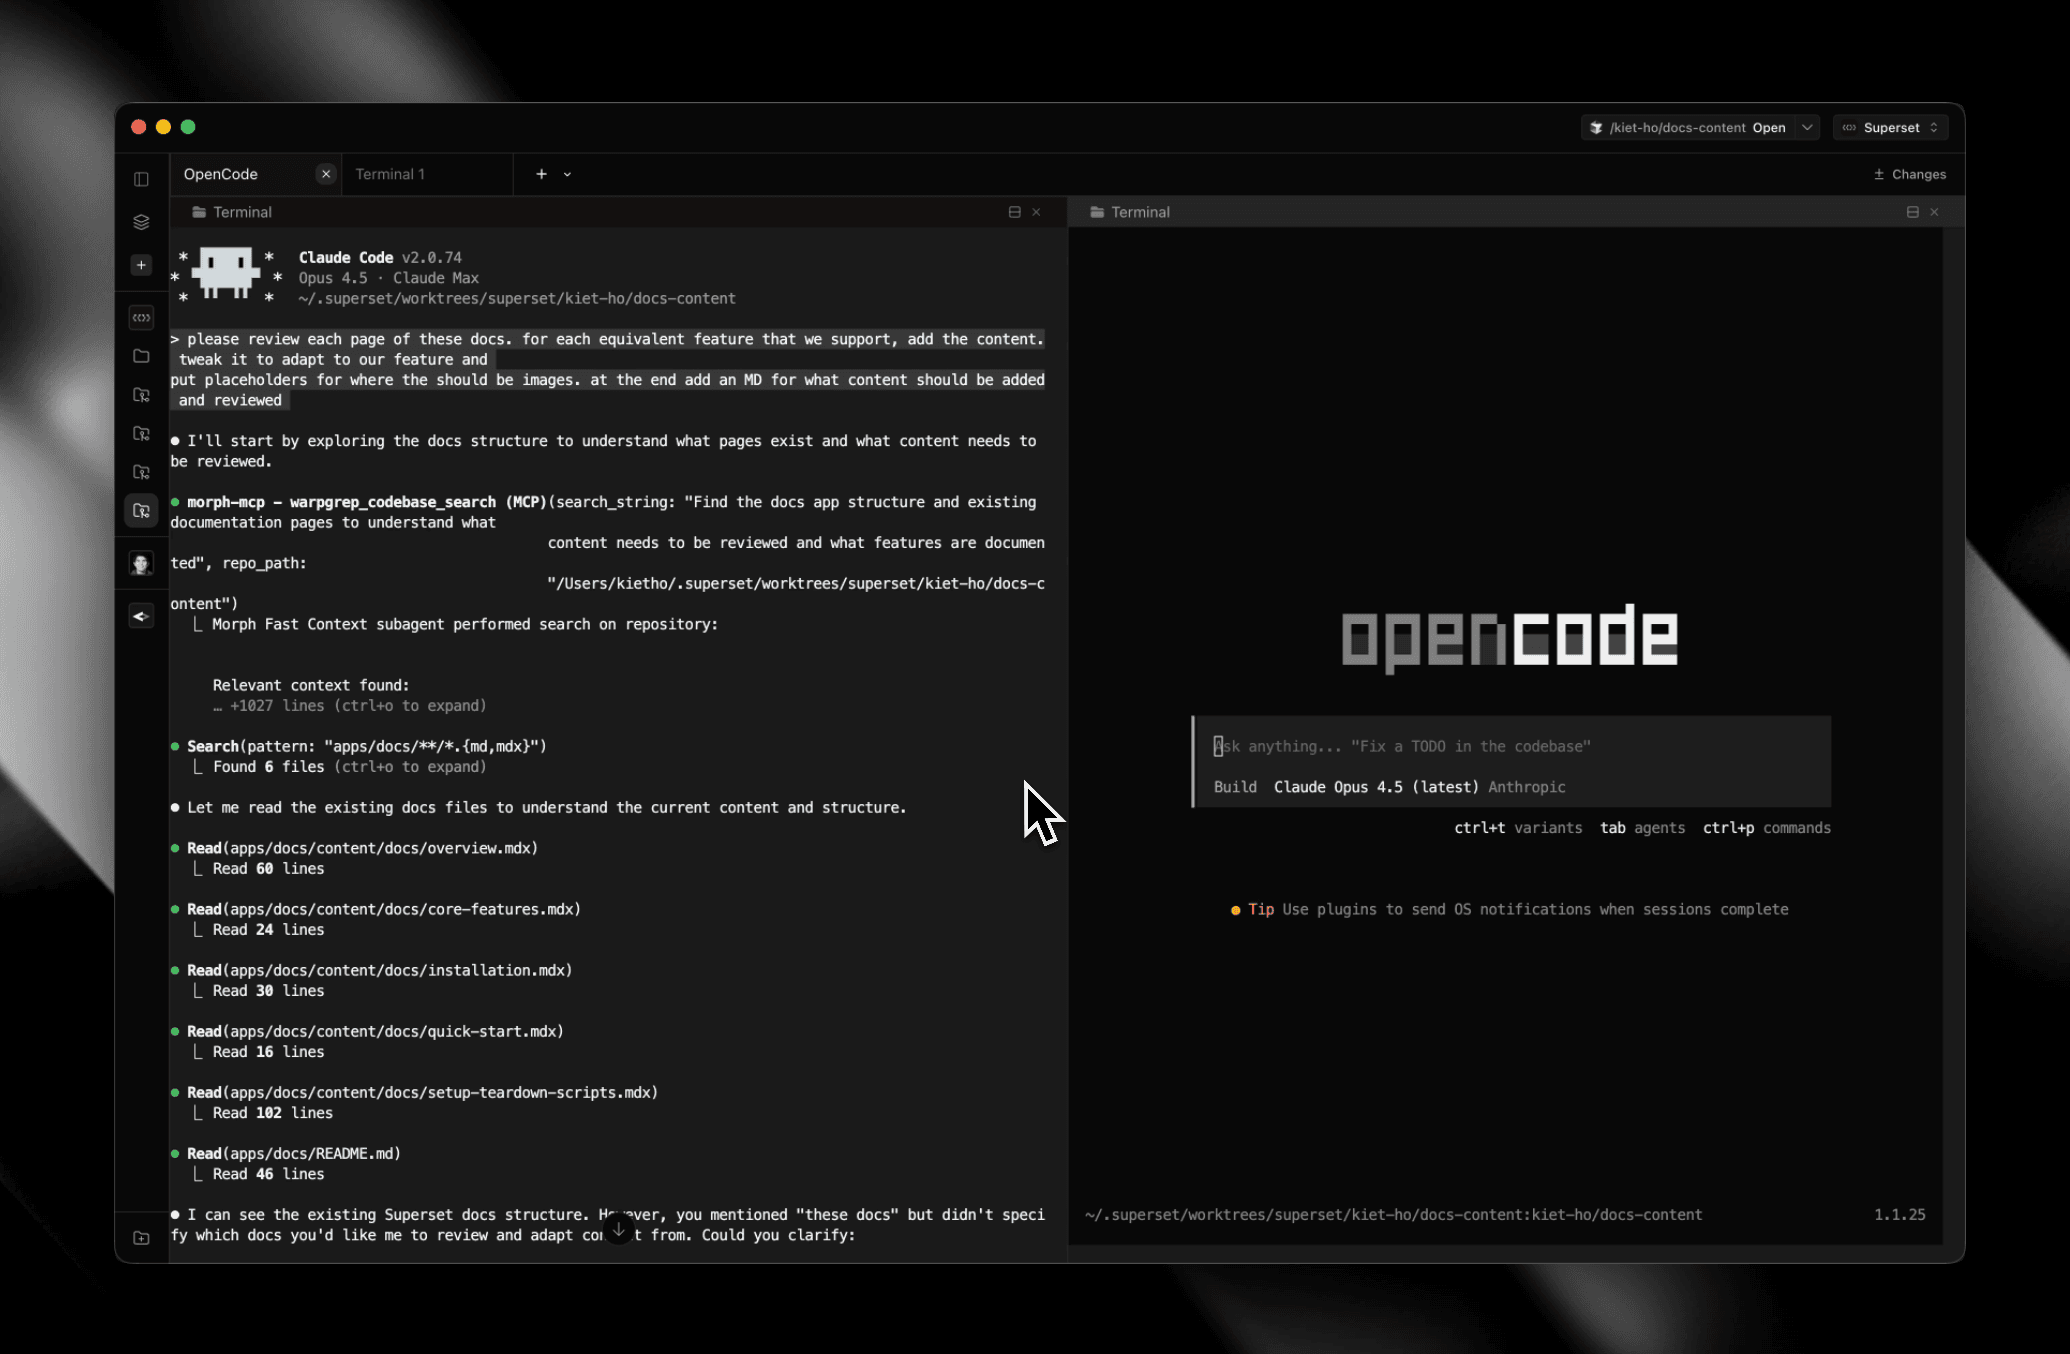Image resolution: width=2070 pixels, height=1354 pixels.
Task: Click the opencode logo
Action: [x=1509, y=638]
